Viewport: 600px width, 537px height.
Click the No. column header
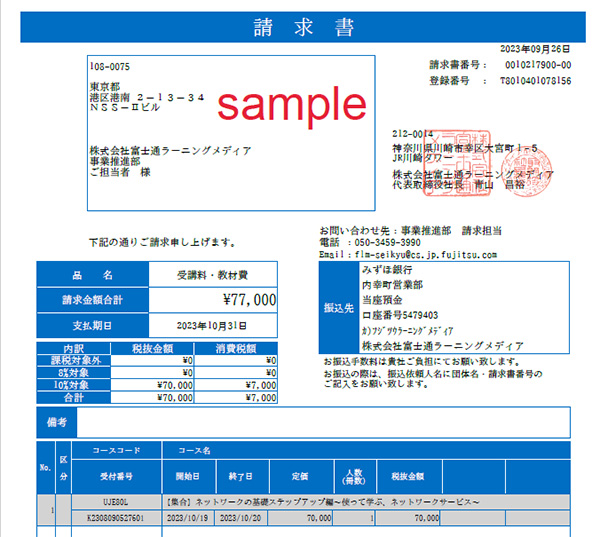tap(46, 468)
